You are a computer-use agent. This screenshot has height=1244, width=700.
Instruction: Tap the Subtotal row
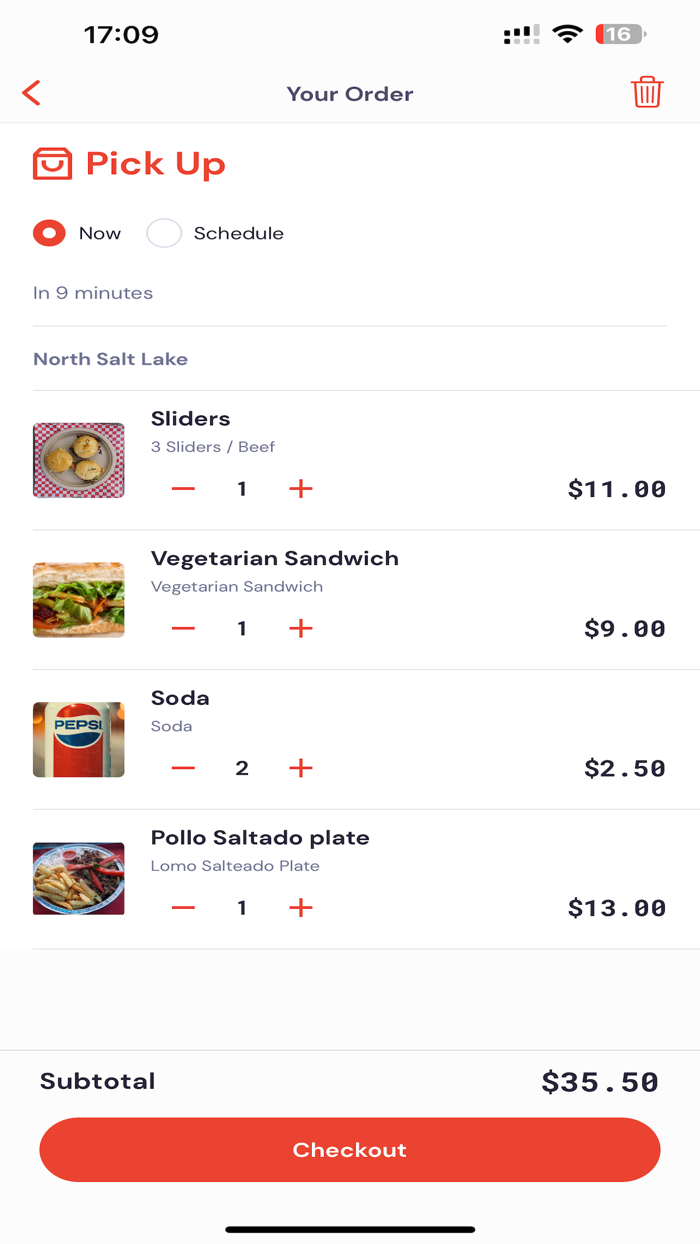coord(97,1081)
